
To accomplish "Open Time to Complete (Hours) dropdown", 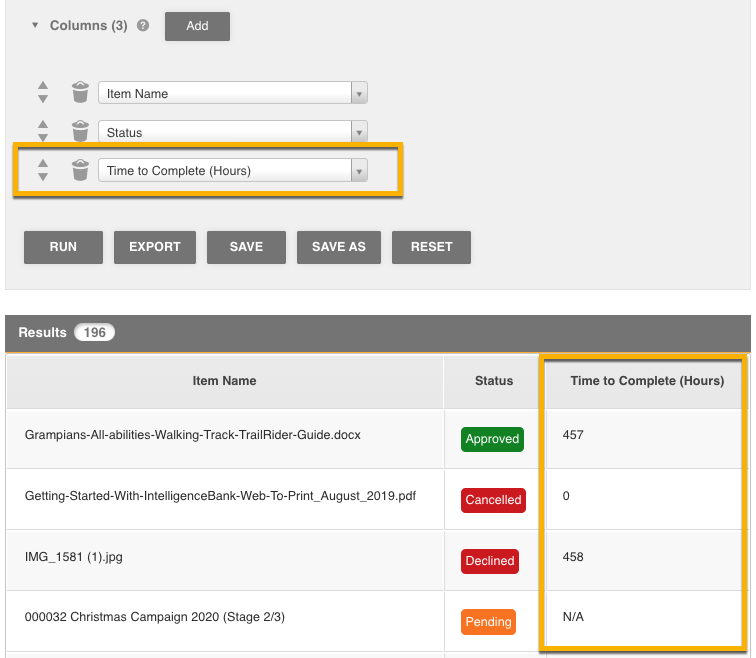I will point(359,171).
